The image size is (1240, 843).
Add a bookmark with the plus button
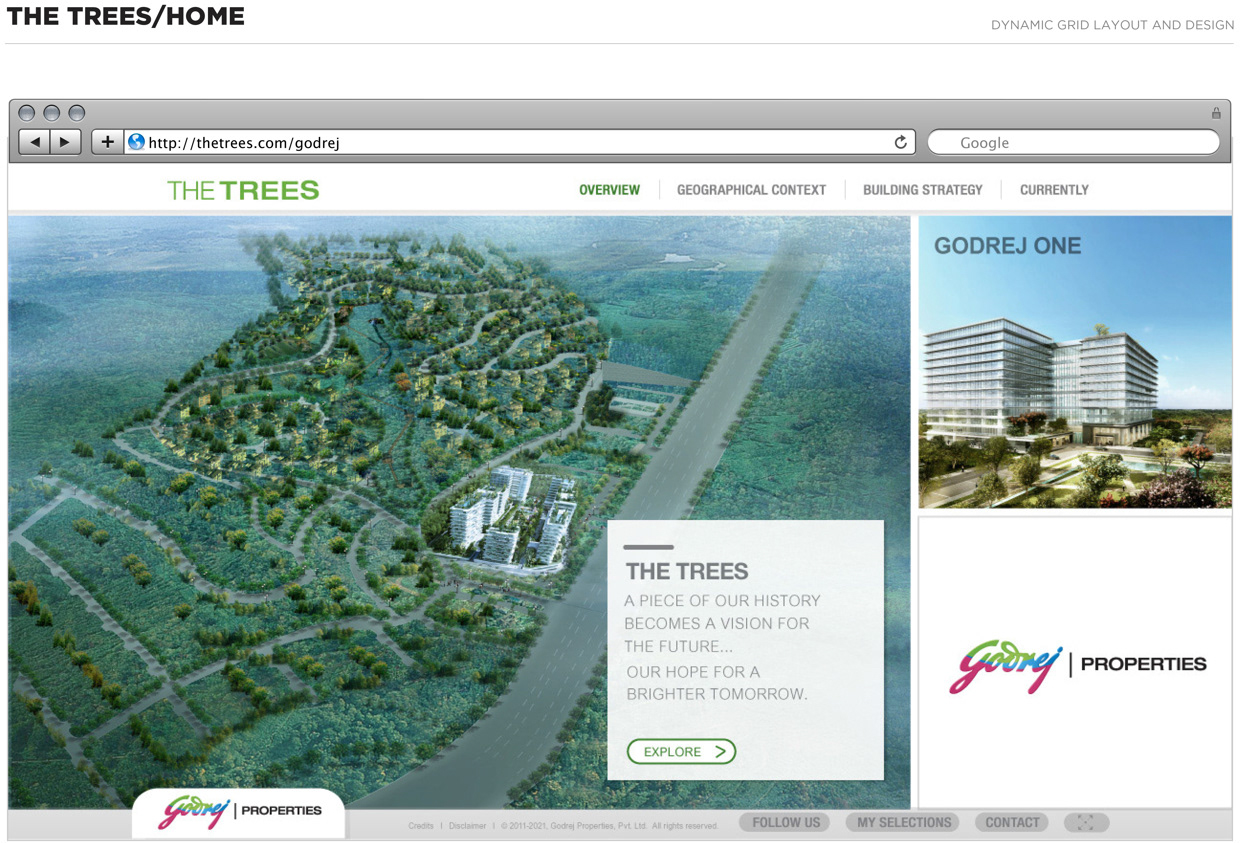click(x=107, y=142)
